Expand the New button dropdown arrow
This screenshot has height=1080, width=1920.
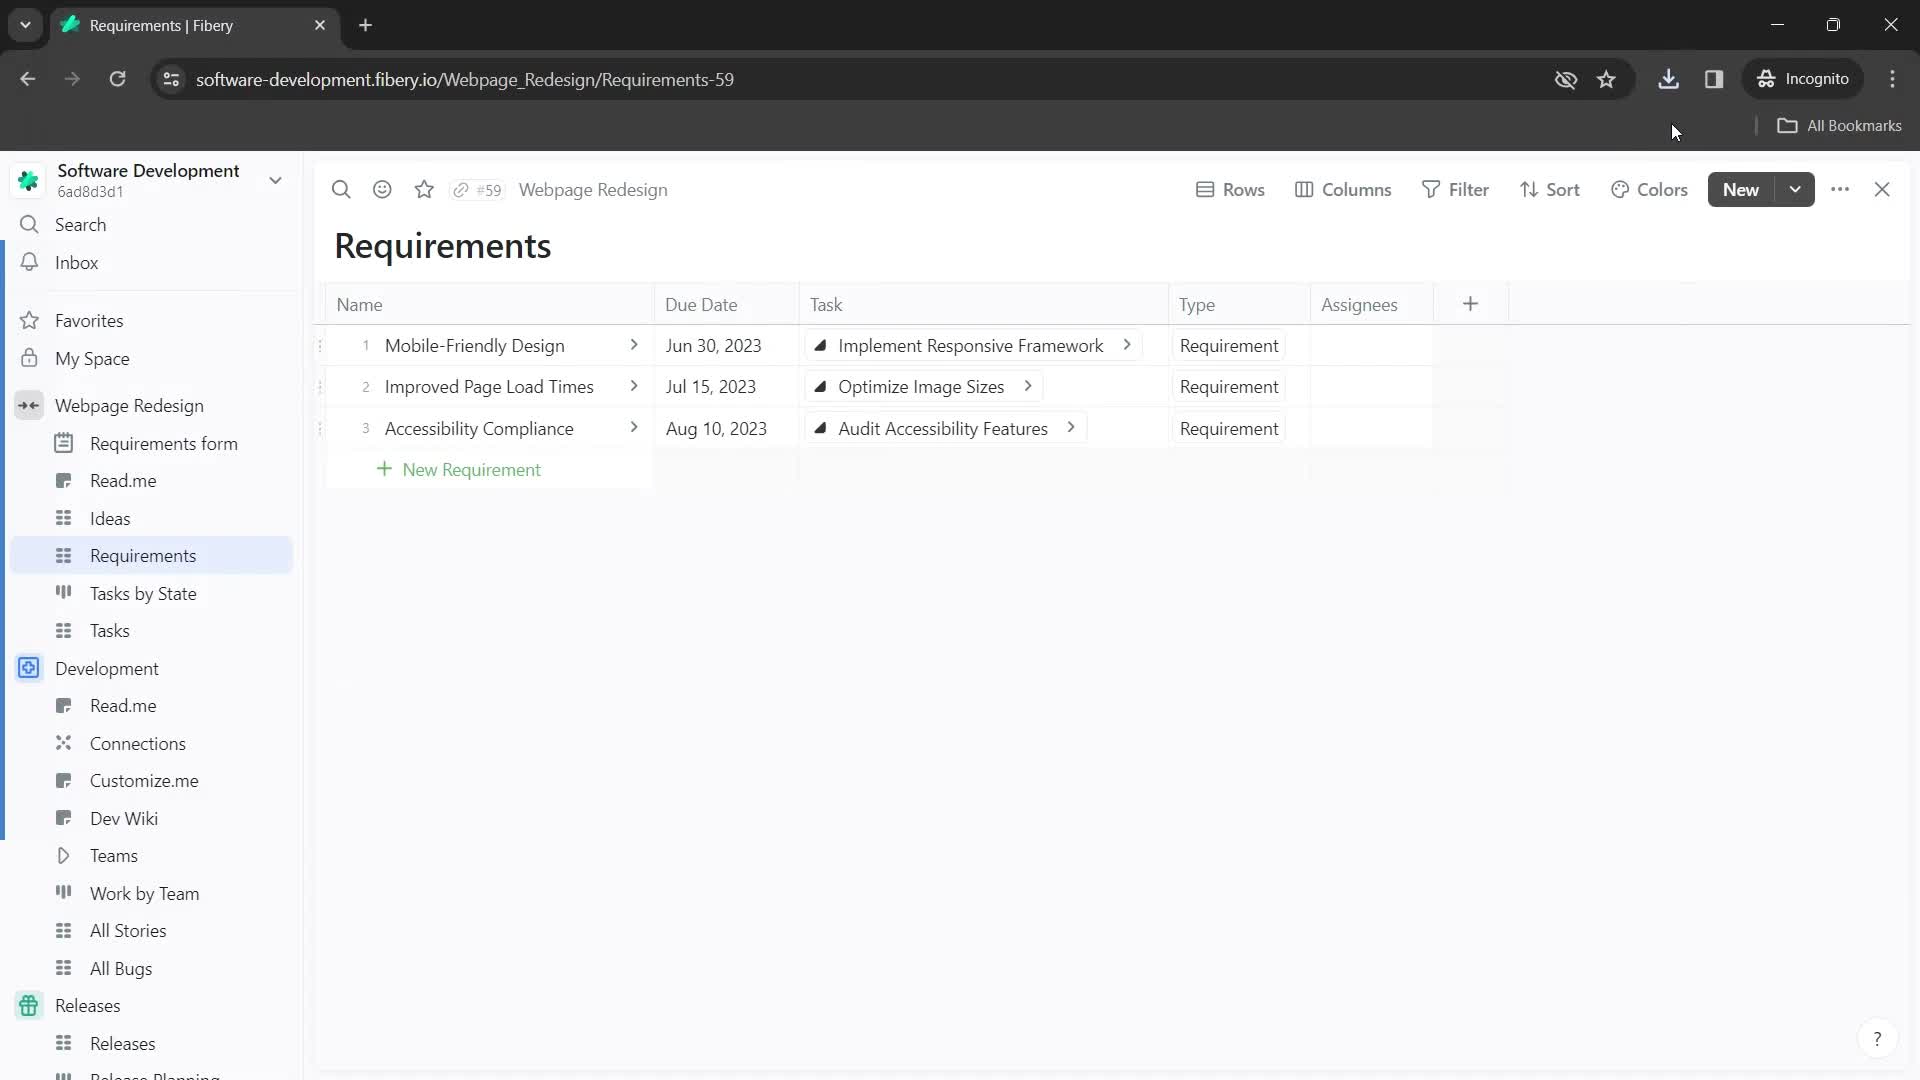point(1795,190)
